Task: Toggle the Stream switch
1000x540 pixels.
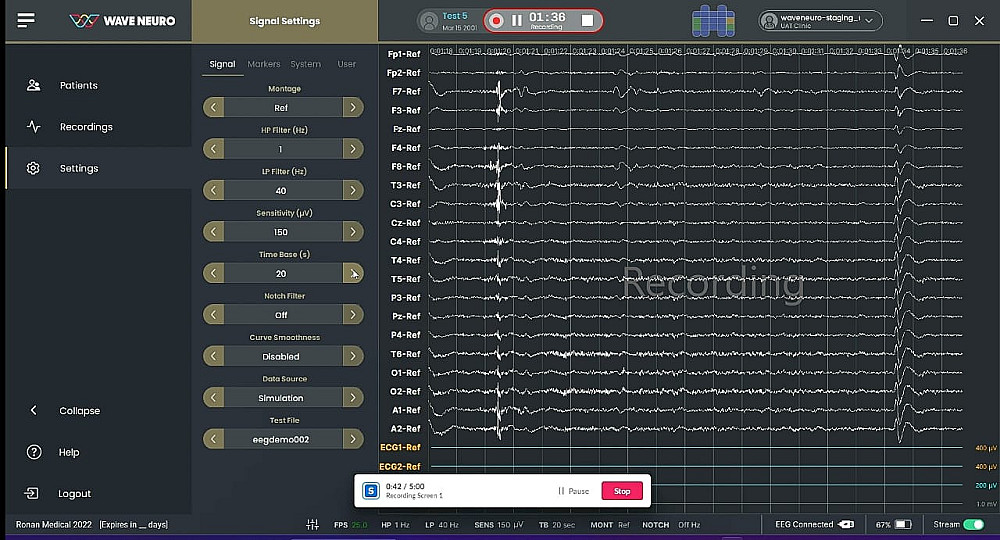Action: pos(973,525)
